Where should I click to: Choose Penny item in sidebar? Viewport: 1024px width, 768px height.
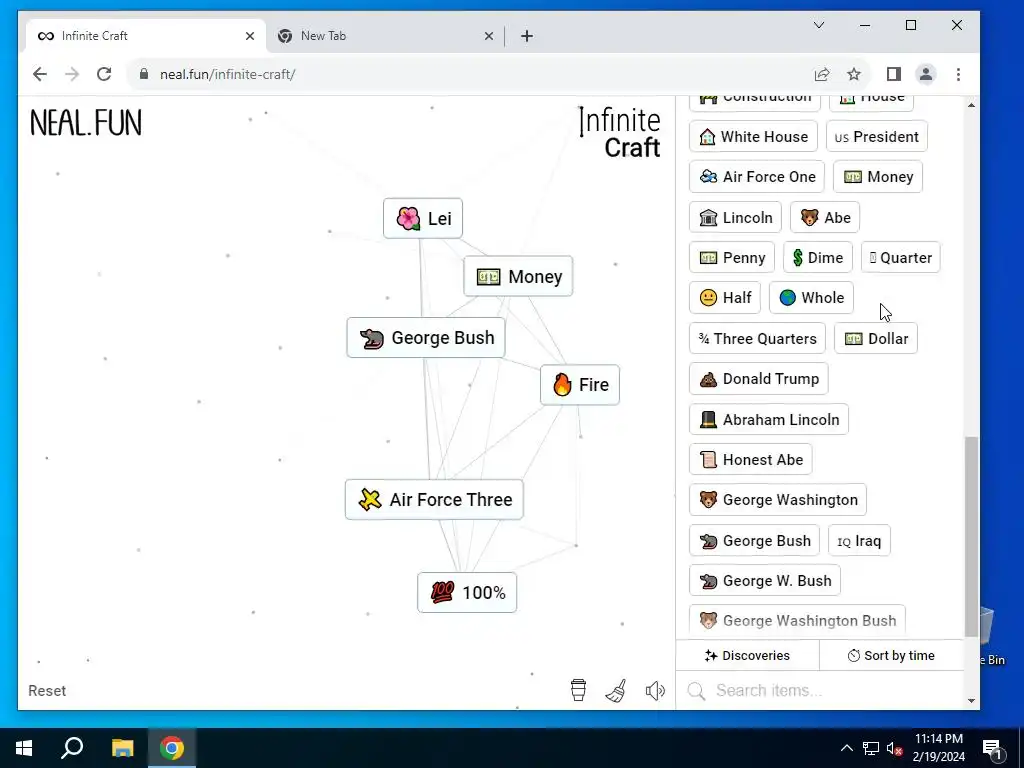click(x=732, y=257)
